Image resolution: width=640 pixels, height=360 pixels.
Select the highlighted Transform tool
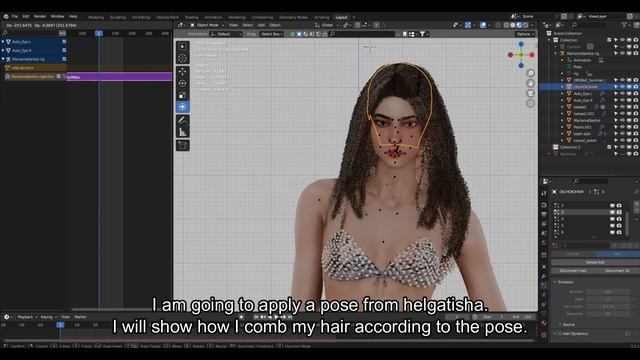[x=182, y=107]
